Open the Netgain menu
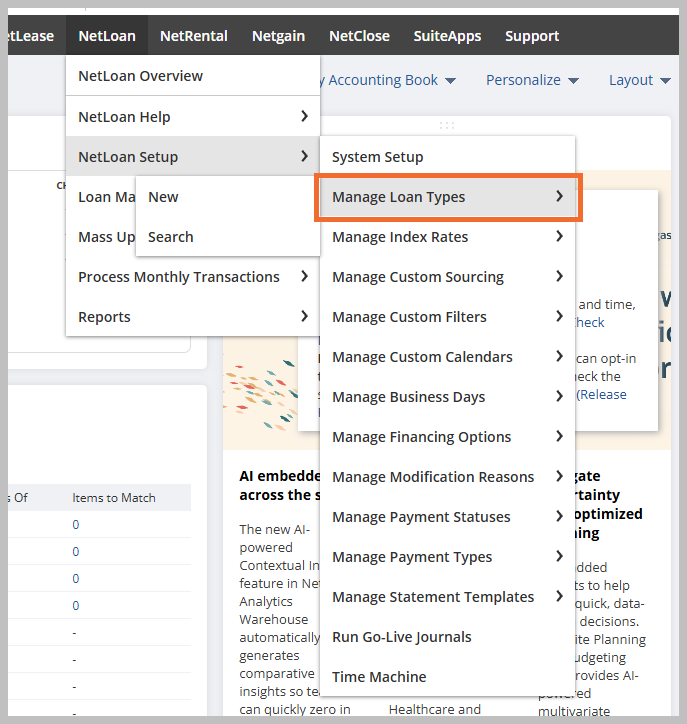 [278, 36]
